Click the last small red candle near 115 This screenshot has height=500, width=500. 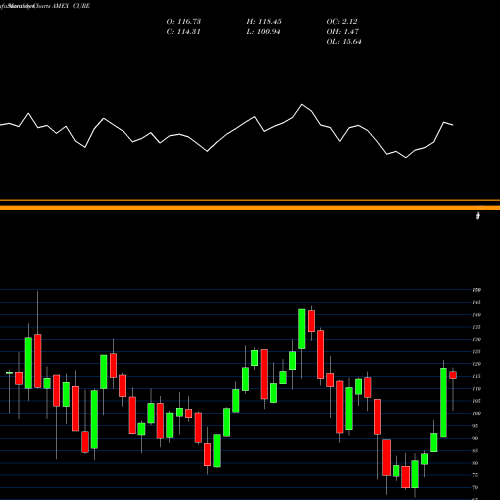(453, 375)
